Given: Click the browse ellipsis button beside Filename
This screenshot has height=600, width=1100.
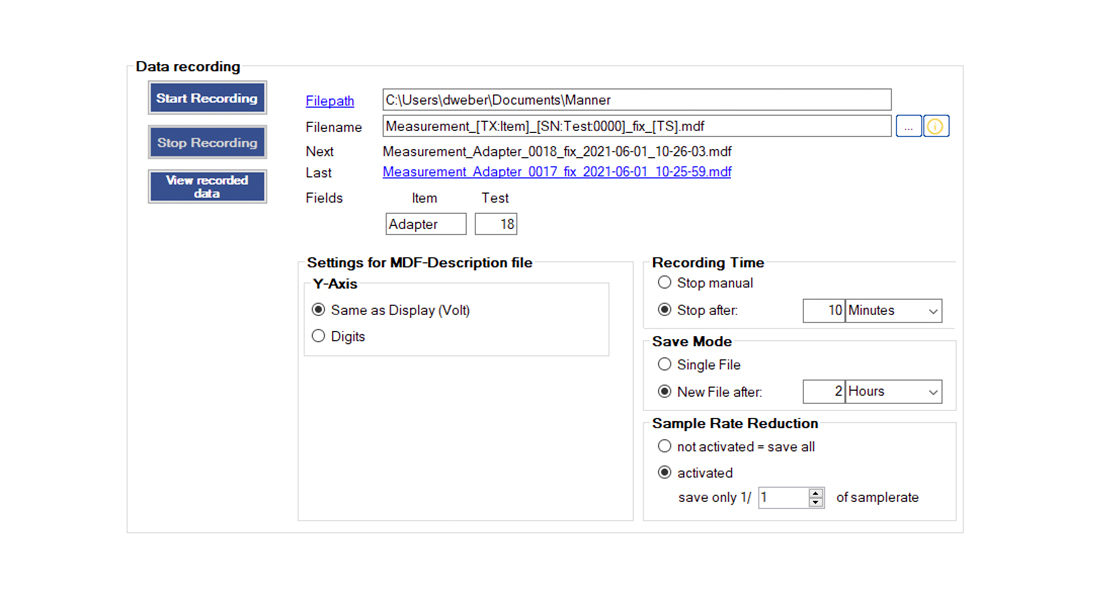Looking at the screenshot, I should click(908, 127).
